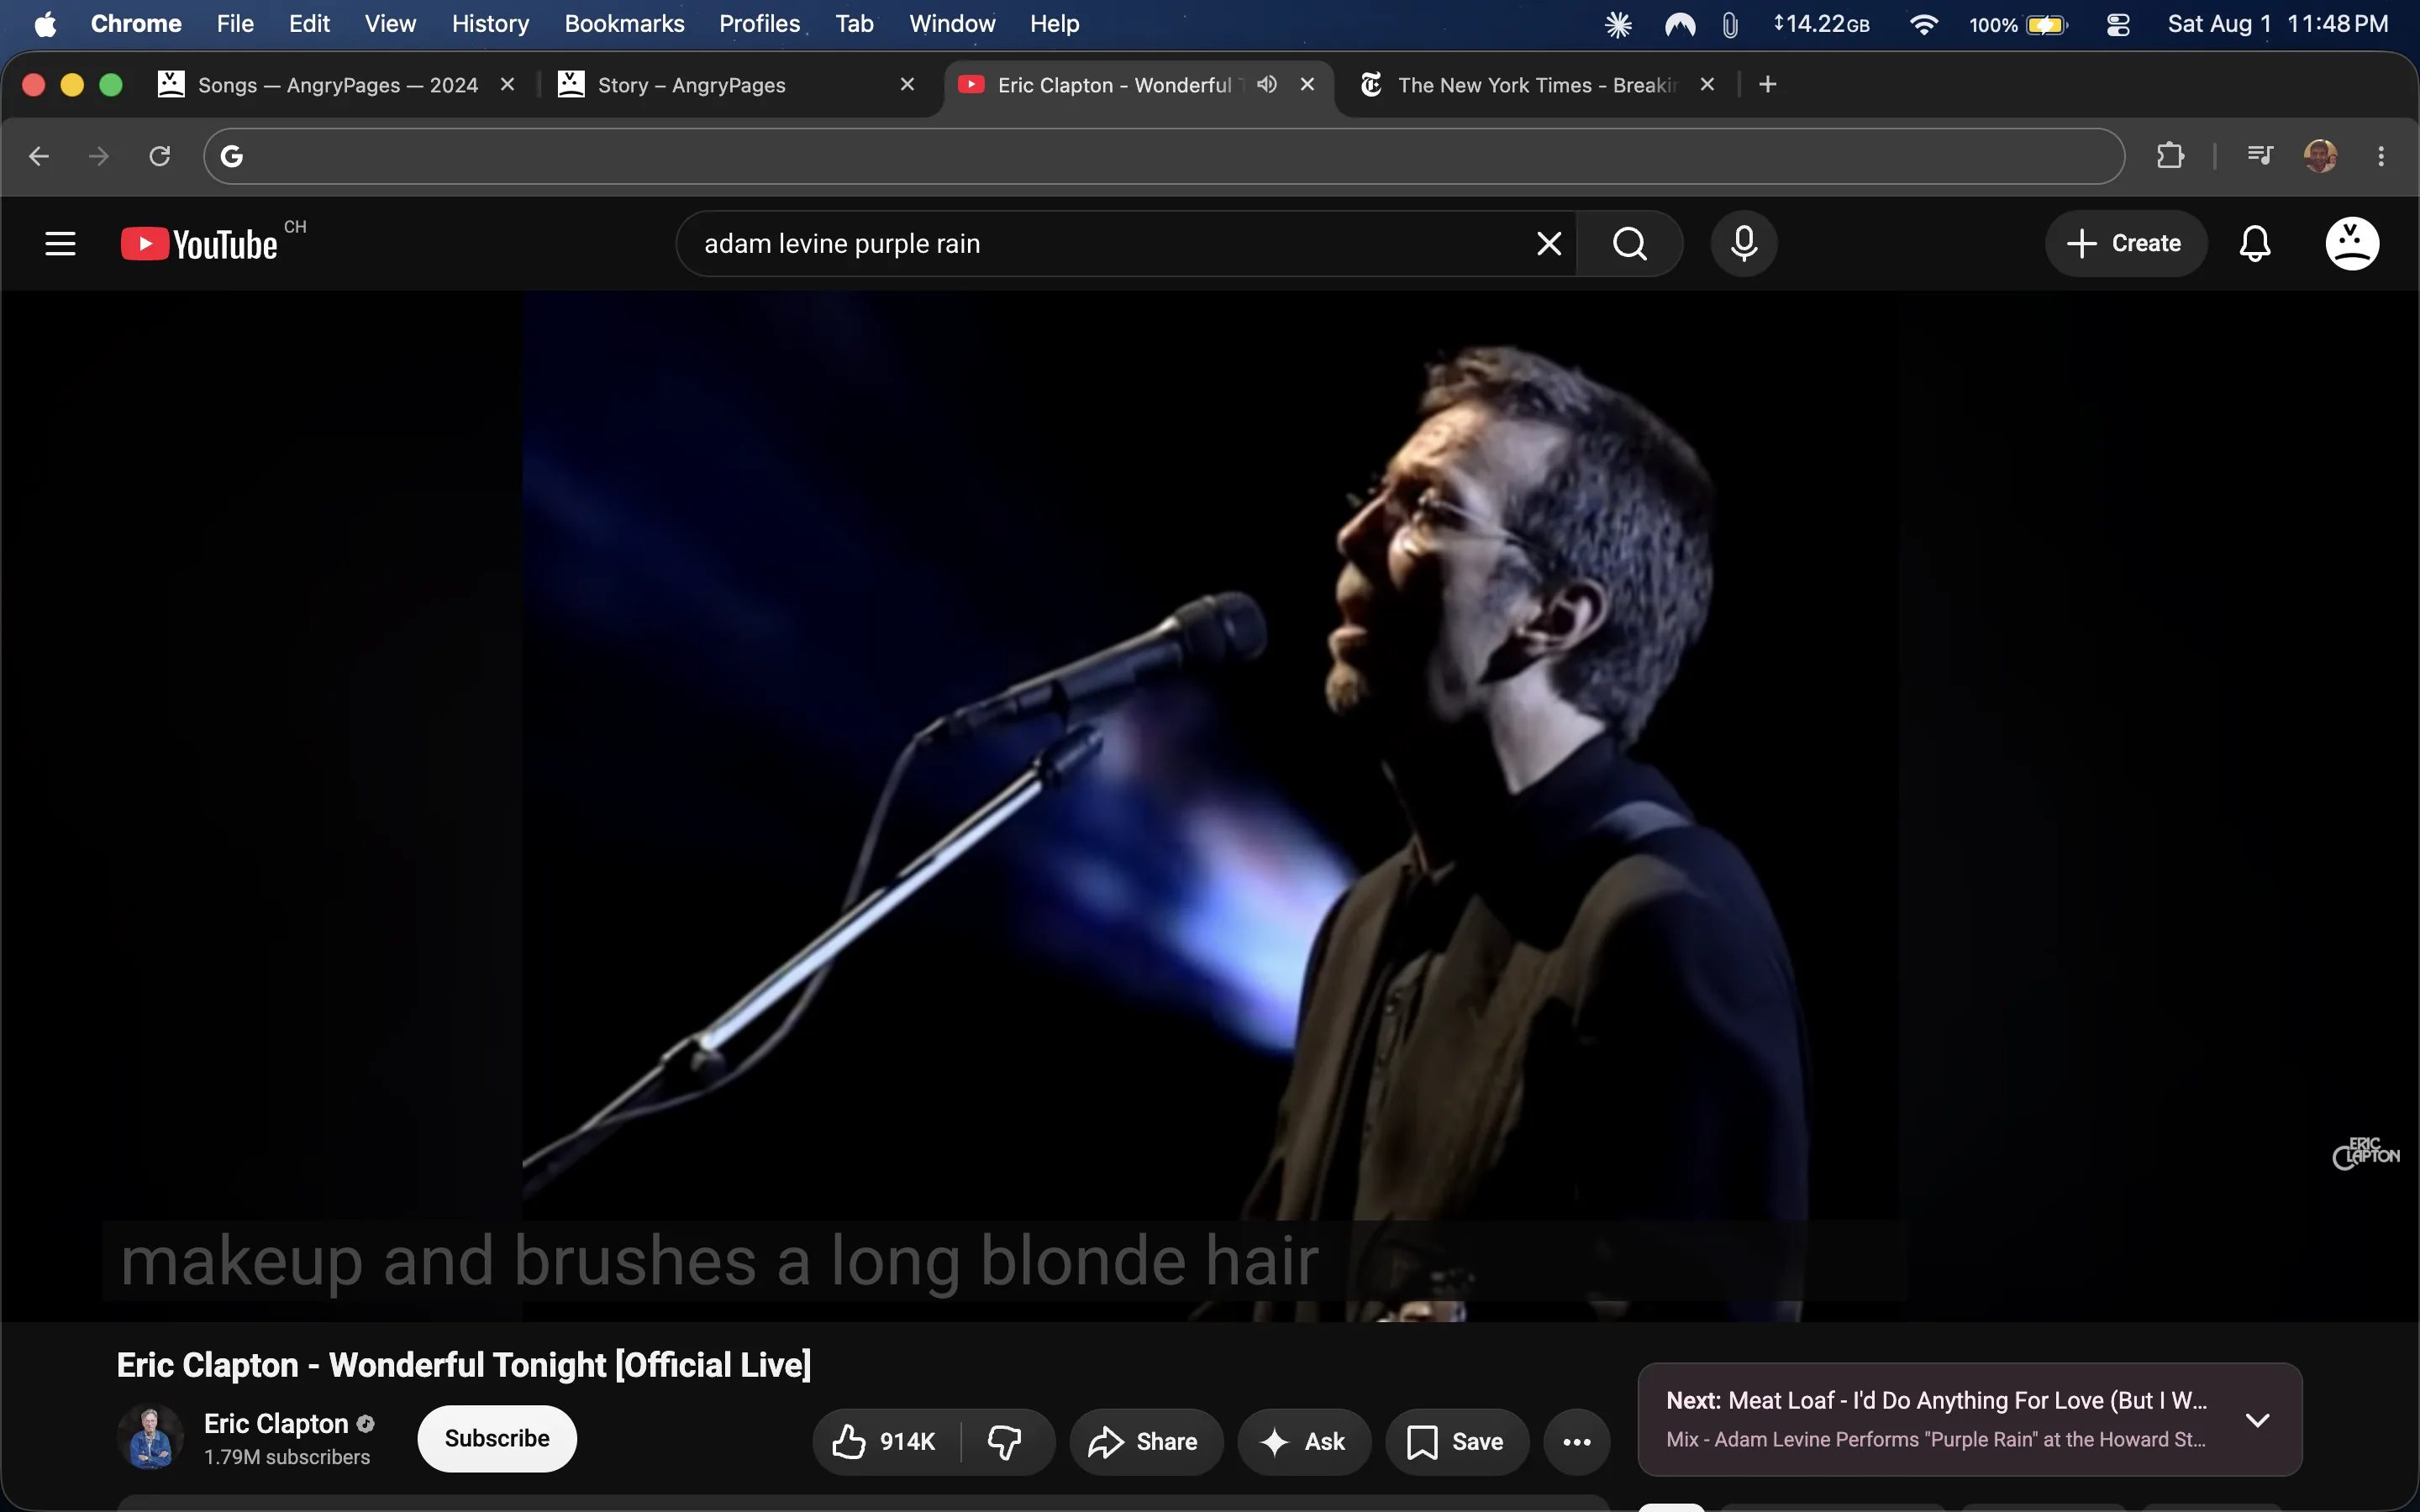2420x1512 pixels.
Task: Save the video to a playlist
Action: click(x=1457, y=1441)
